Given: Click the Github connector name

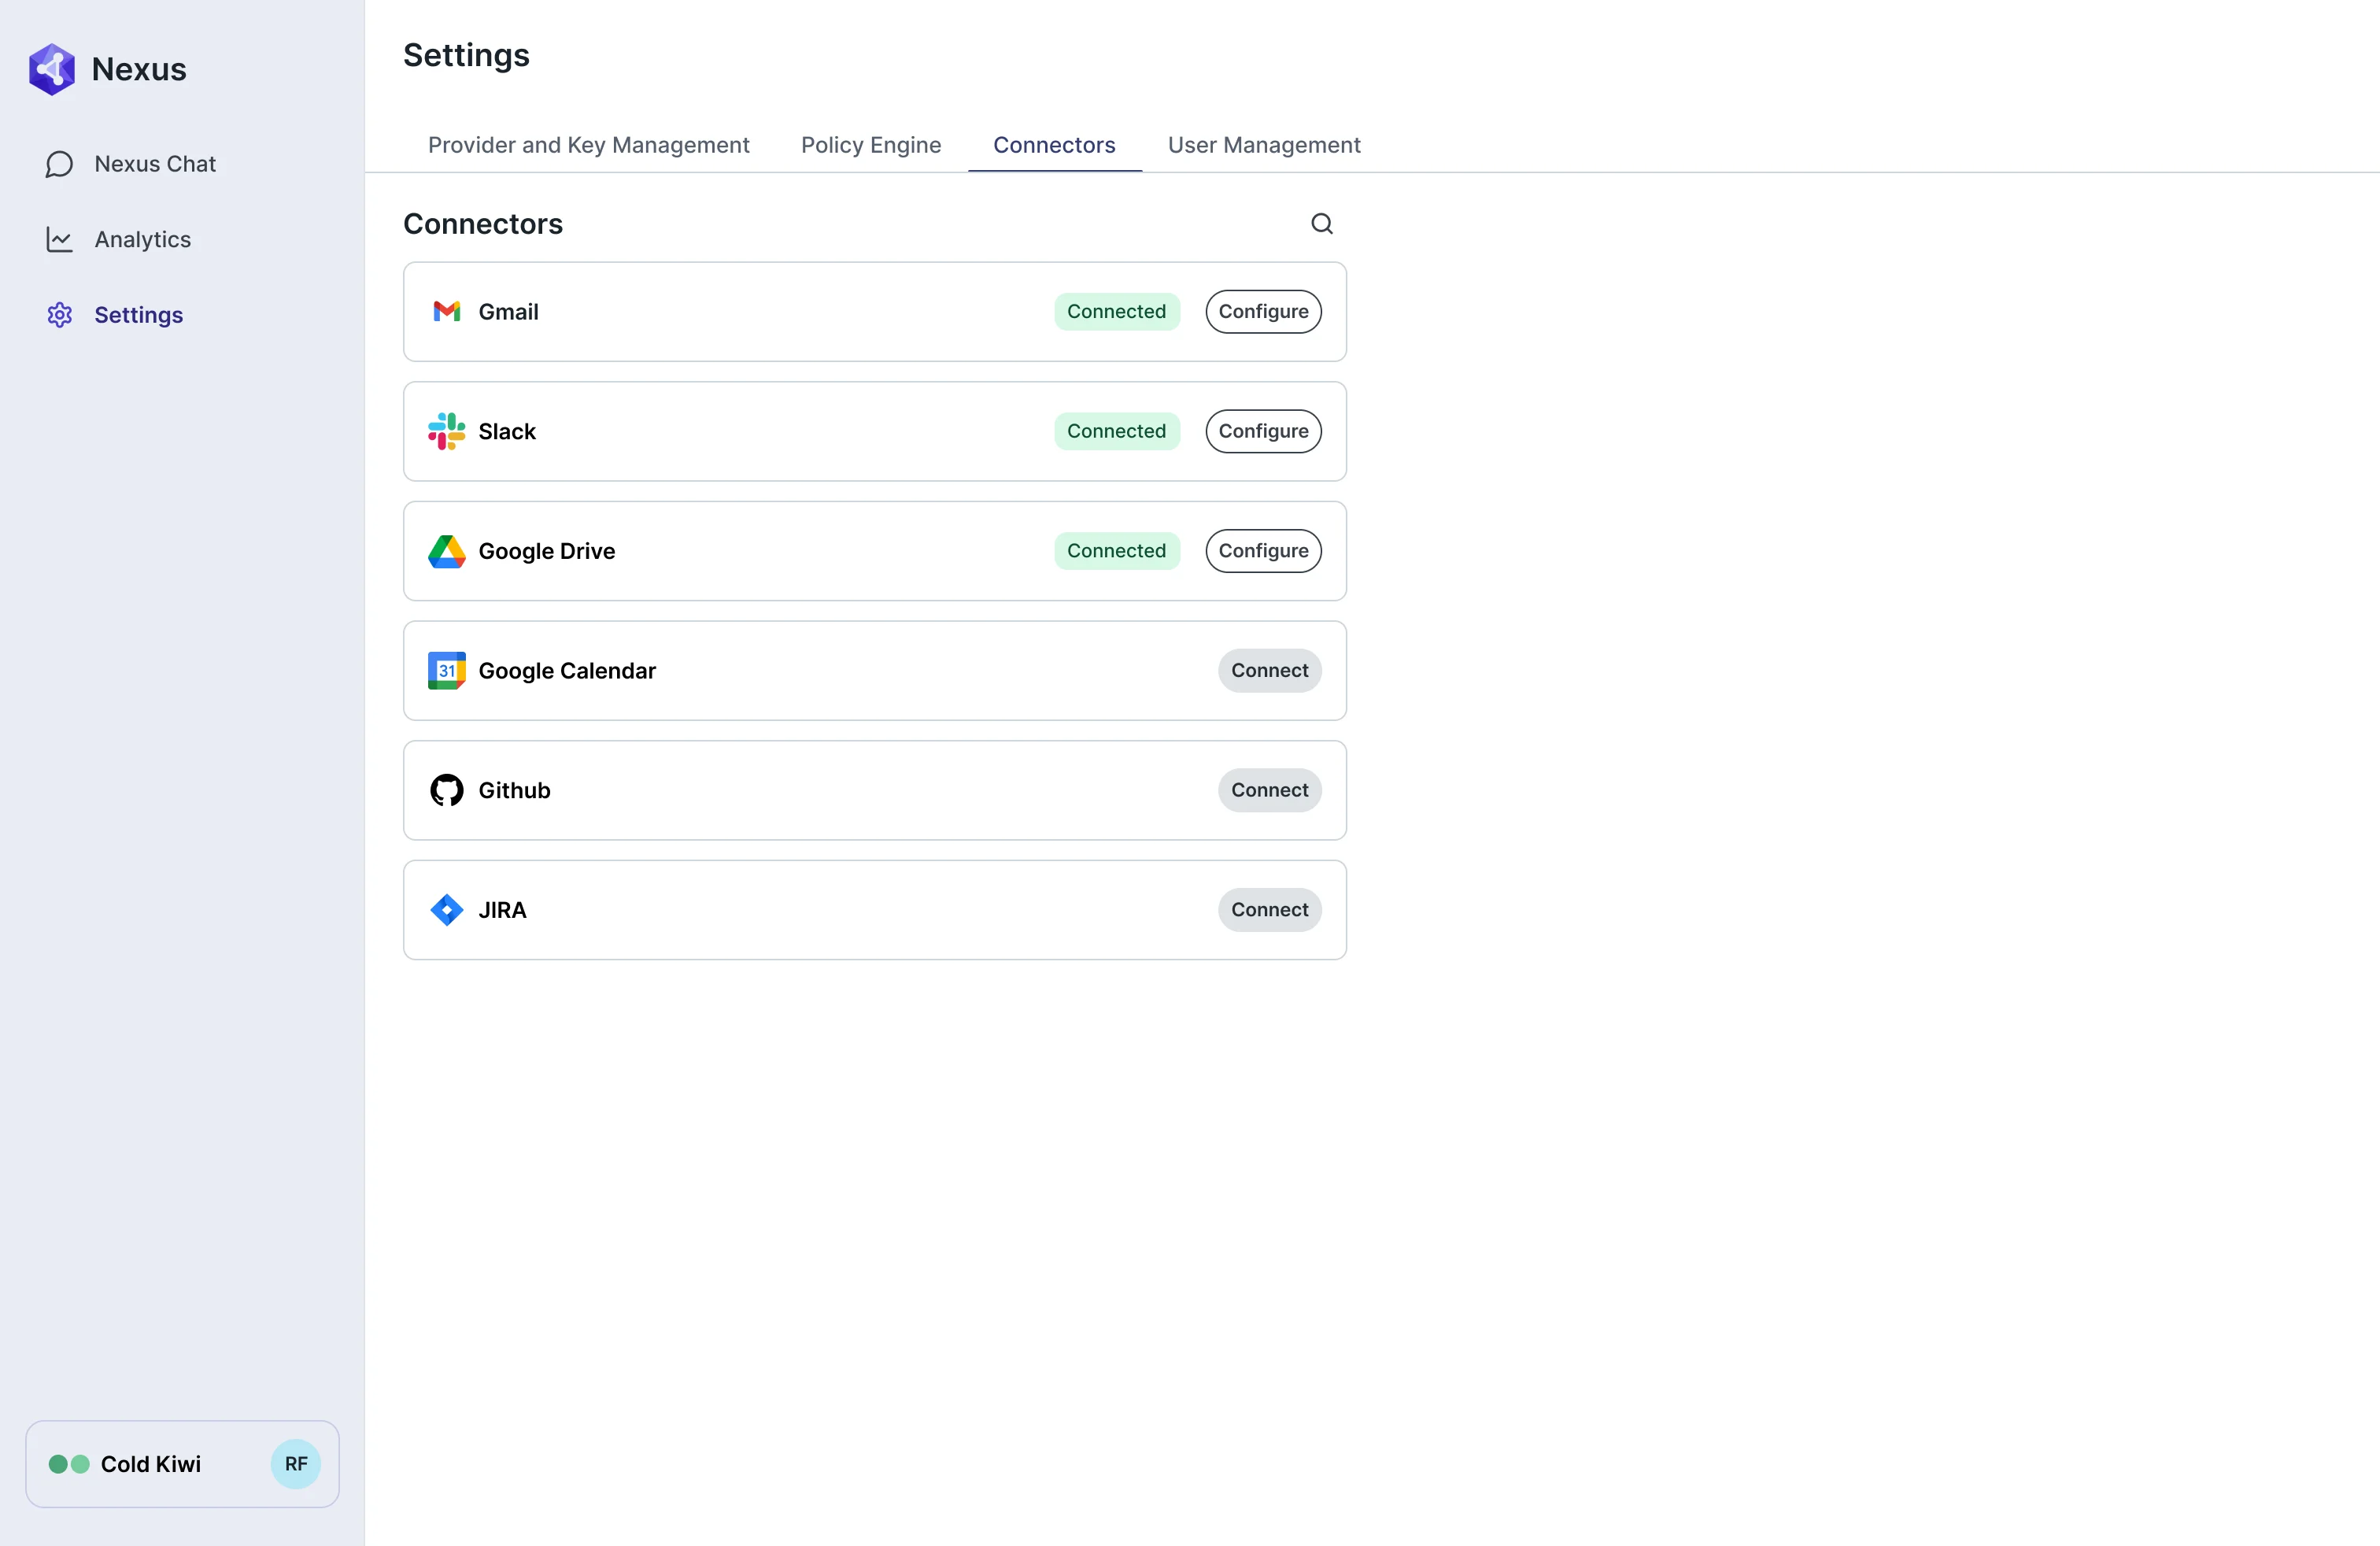Looking at the screenshot, I should coord(514,790).
